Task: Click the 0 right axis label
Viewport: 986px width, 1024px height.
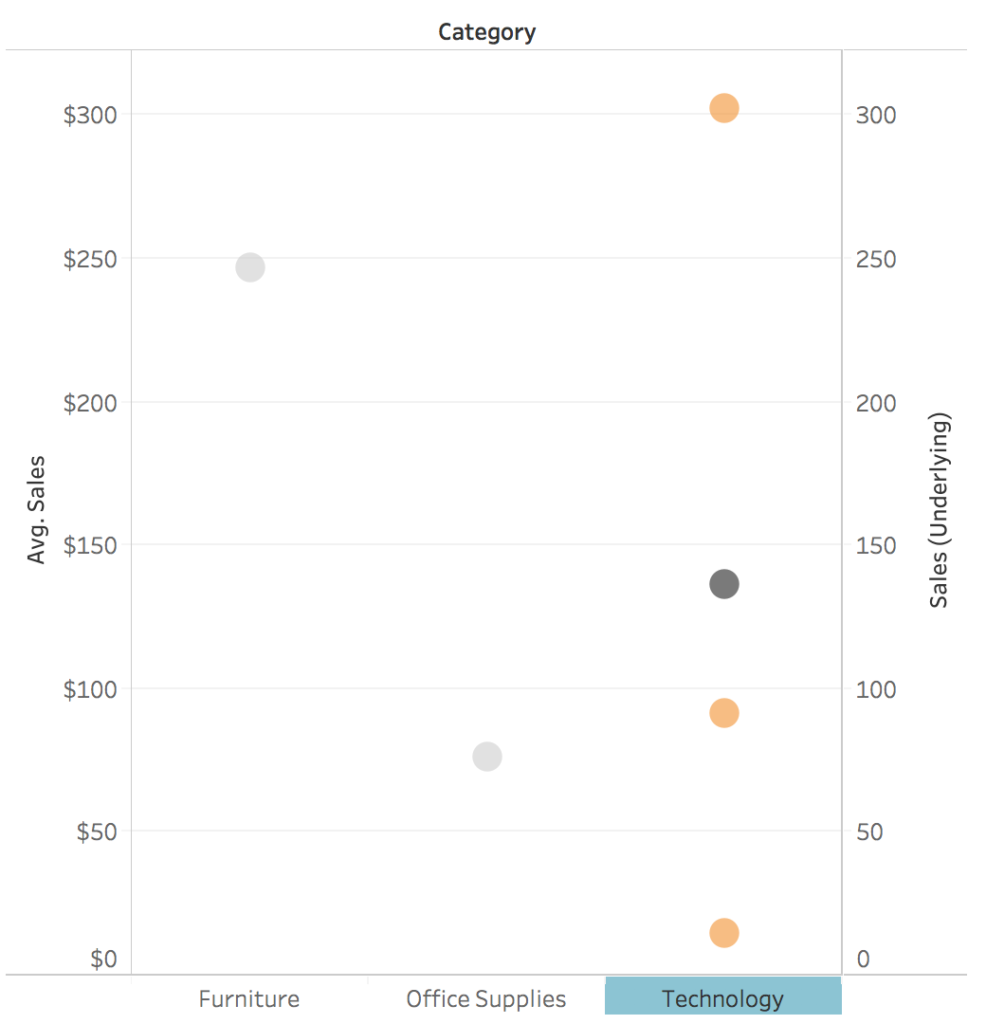Action: 863,959
